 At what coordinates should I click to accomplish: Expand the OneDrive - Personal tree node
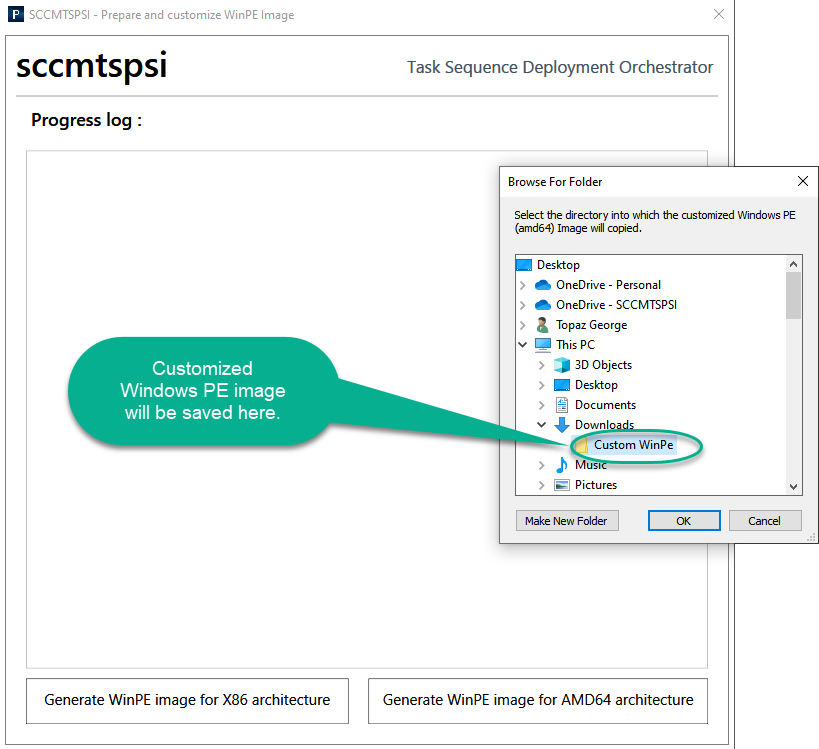pyautogui.click(x=523, y=285)
